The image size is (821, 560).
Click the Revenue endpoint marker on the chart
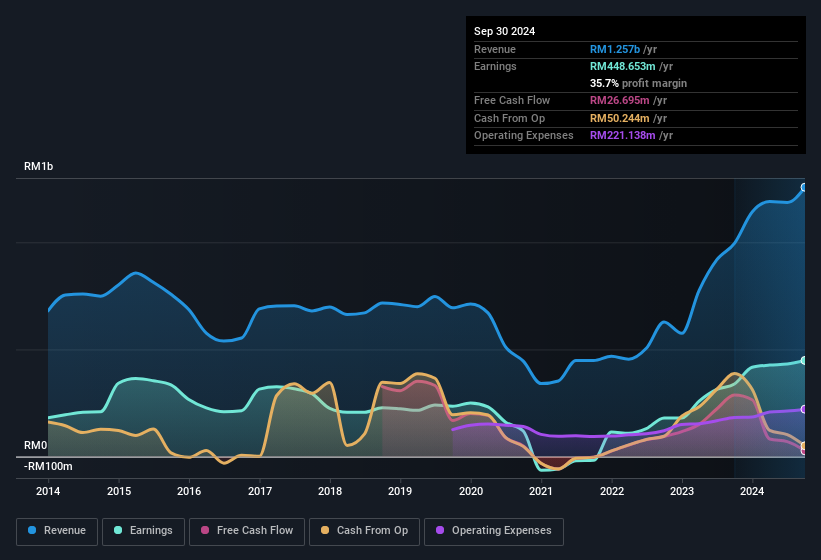click(804, 187)
